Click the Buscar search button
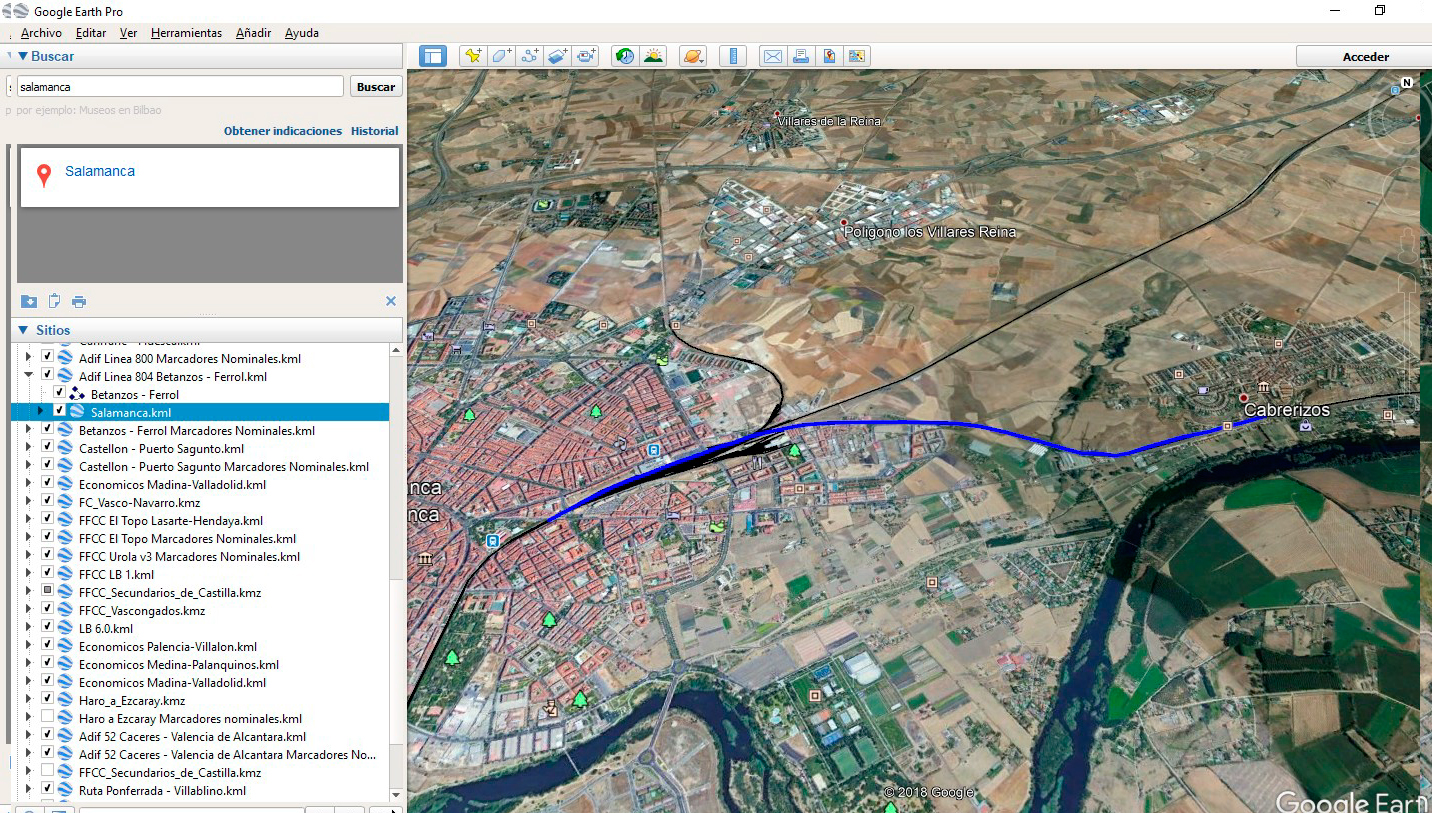The image size is (1432, 813). (x=376, y=87)
